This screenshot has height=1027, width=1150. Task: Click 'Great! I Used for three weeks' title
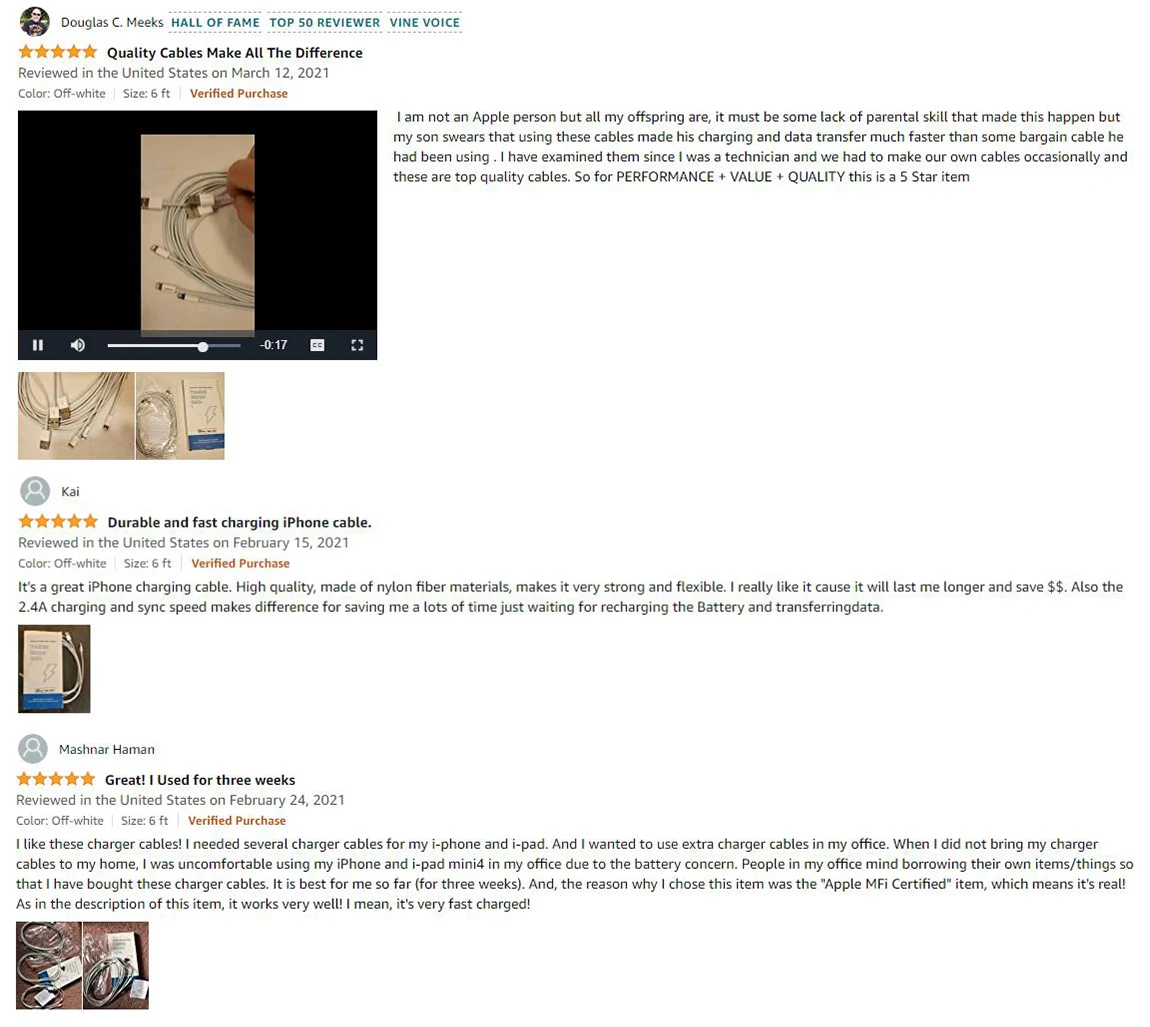click(200, 780)
